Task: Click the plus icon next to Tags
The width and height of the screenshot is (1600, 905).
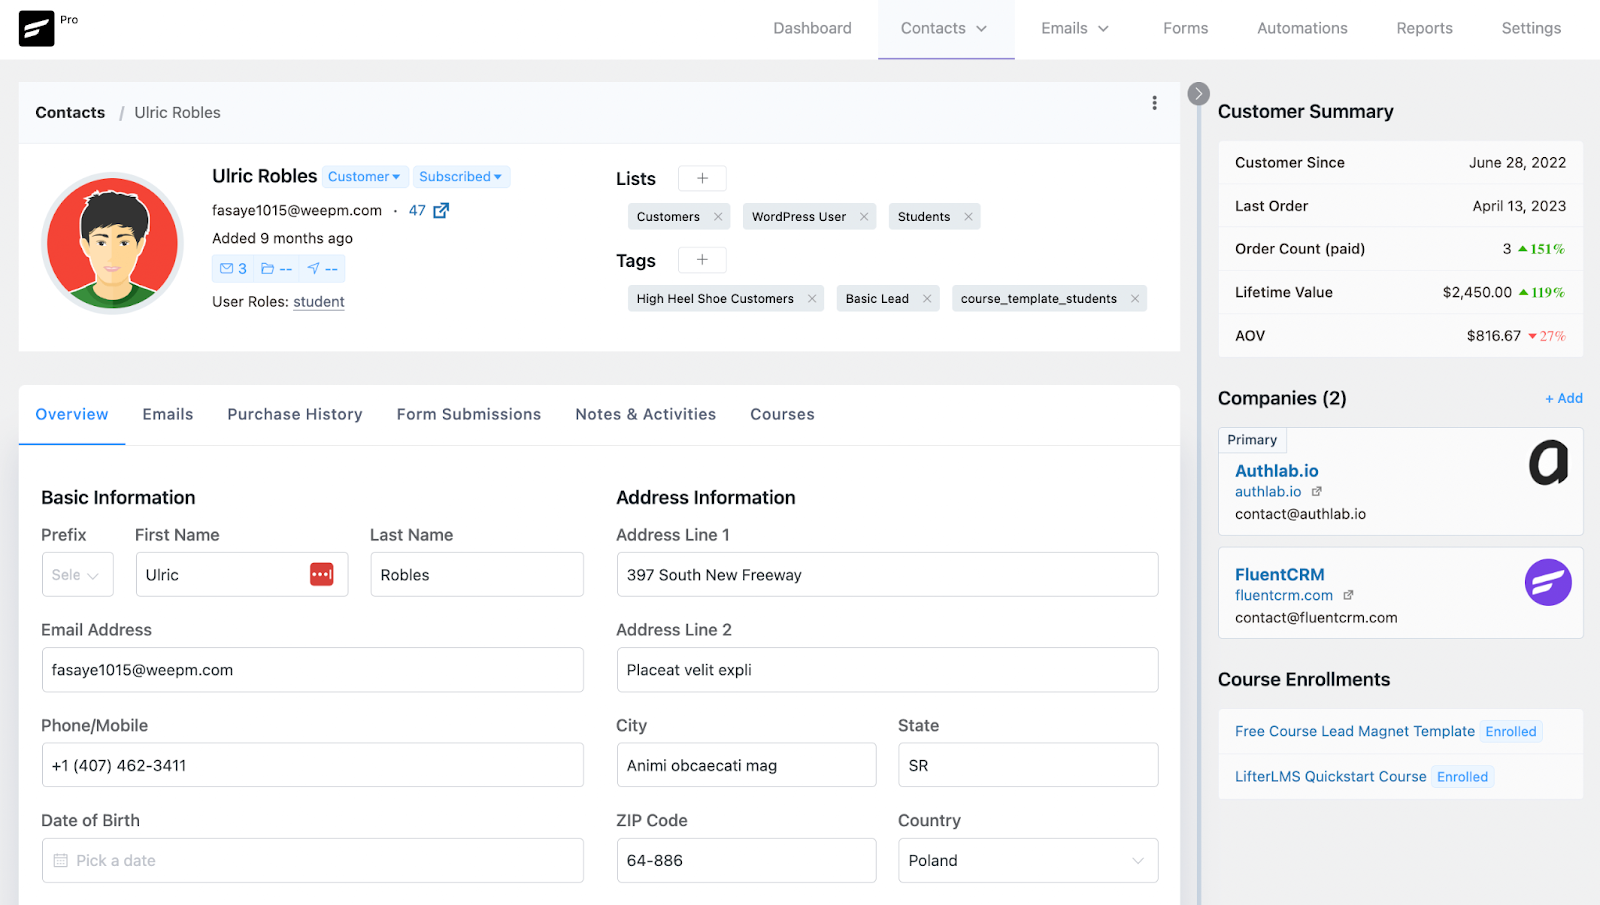Action: (x=702, y=260)
